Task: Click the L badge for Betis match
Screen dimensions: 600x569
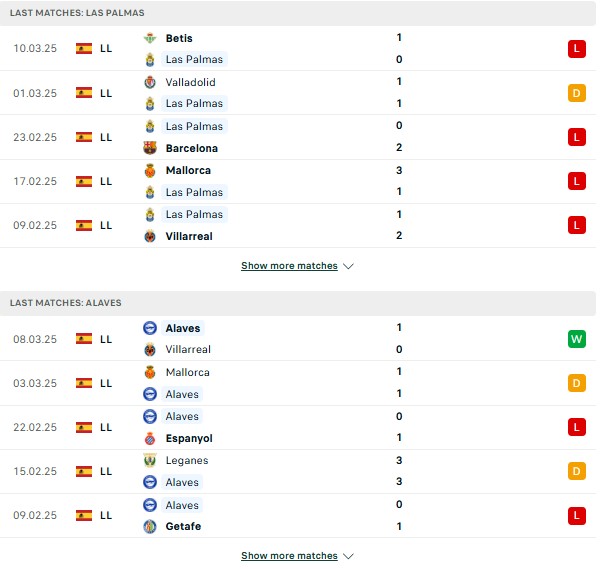Action: 577,49
